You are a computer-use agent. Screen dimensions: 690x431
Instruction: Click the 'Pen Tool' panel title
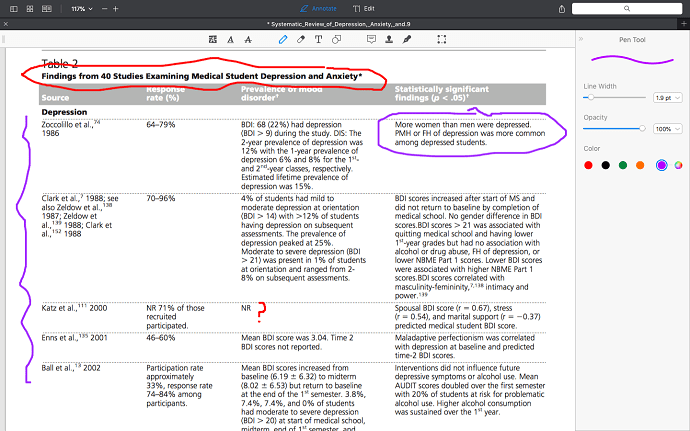[632, 40]
